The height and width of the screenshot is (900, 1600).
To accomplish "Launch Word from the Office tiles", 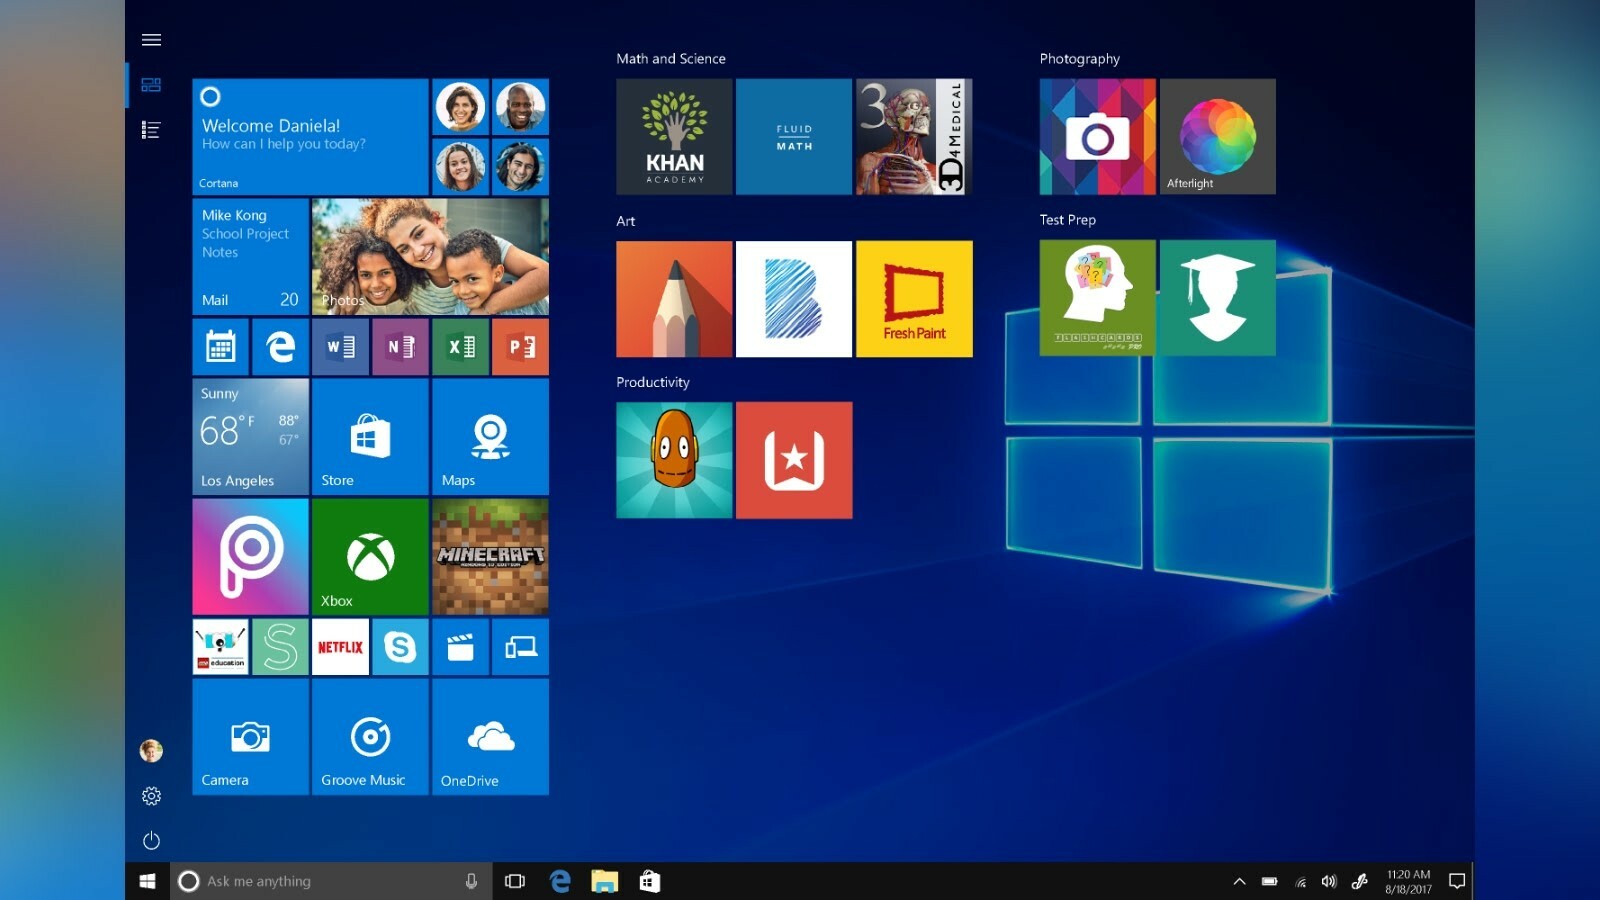I will 340,347.
